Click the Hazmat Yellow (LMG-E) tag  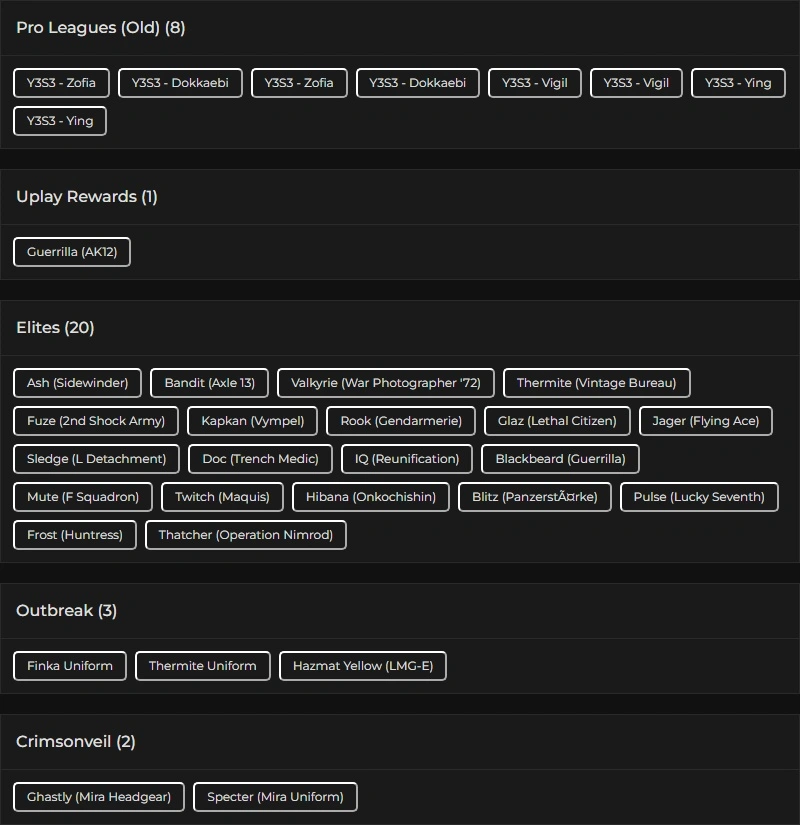tap(363, 666)
